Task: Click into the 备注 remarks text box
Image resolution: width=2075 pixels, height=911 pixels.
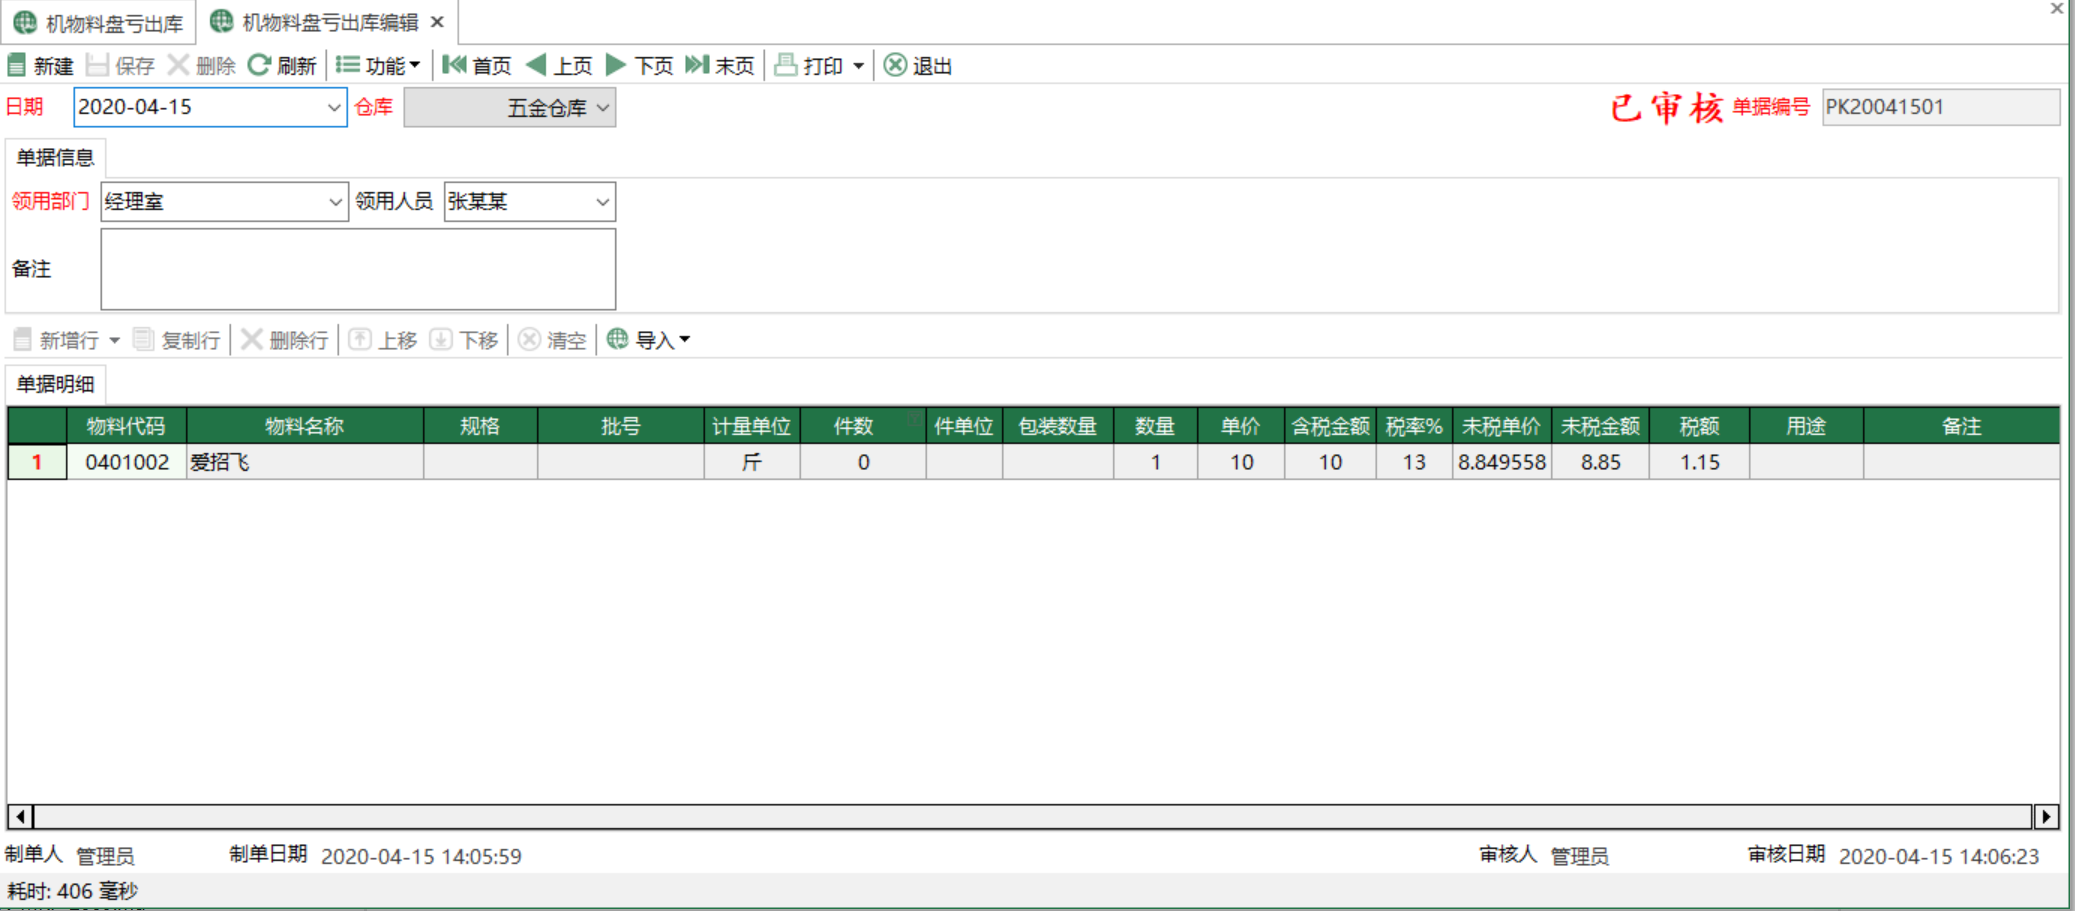Action: [358, 269]
